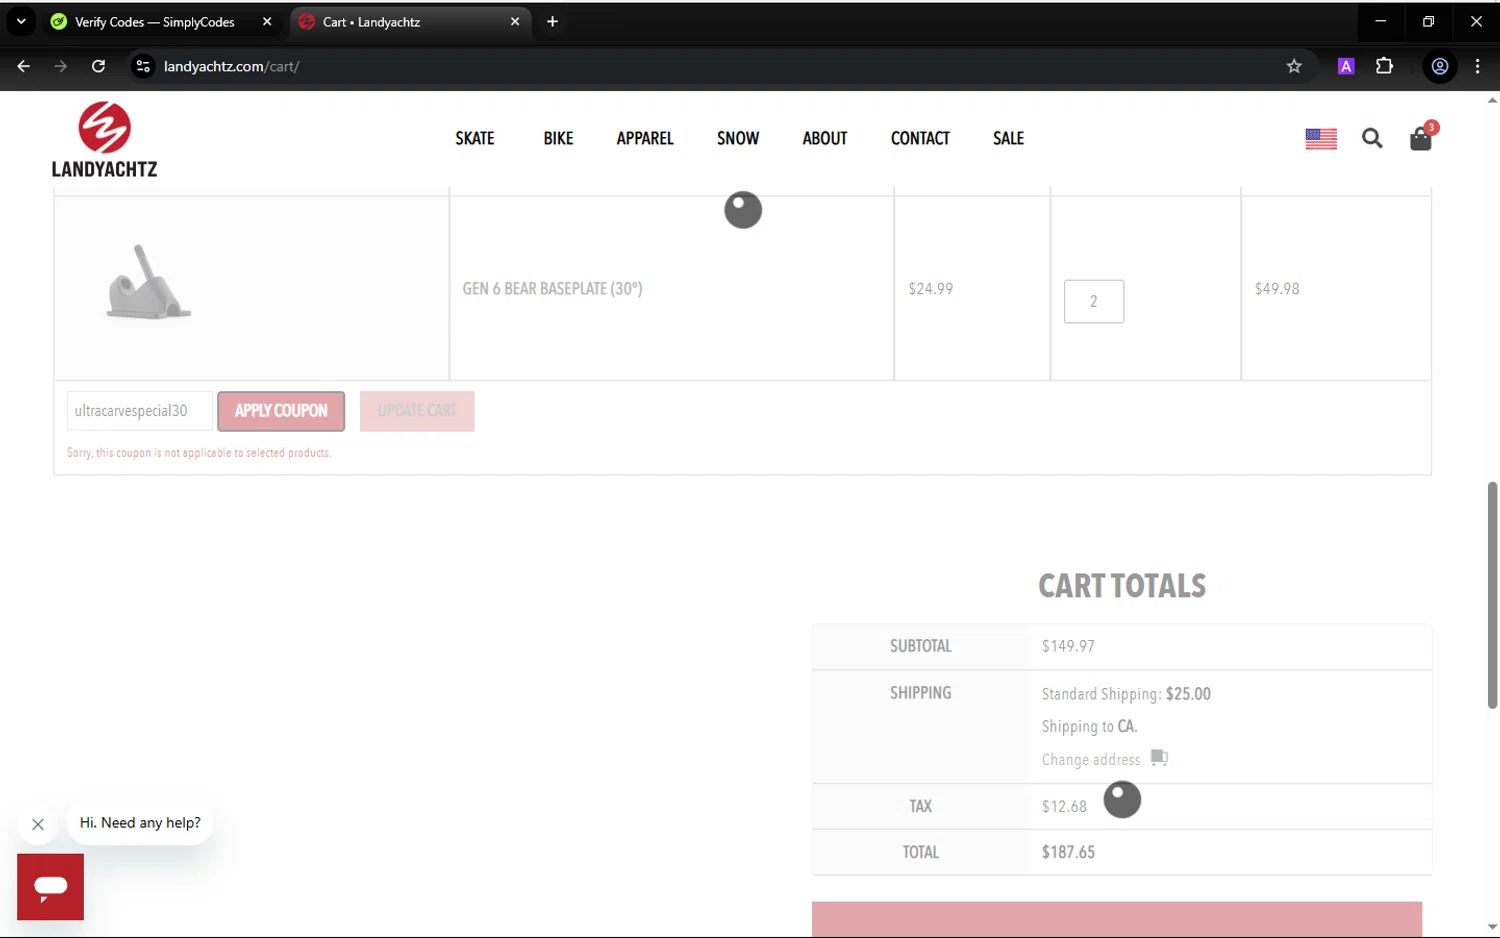The width and height of the screenshot is (1500, 938).
Task: Click the 'Hi. Need any help?' chat message
Action: [140, 823]
